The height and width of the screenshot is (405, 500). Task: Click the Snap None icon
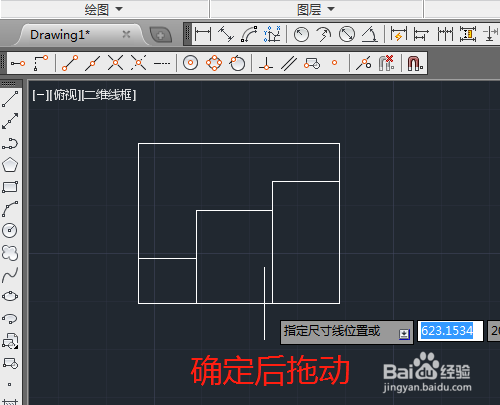[387, 63]
